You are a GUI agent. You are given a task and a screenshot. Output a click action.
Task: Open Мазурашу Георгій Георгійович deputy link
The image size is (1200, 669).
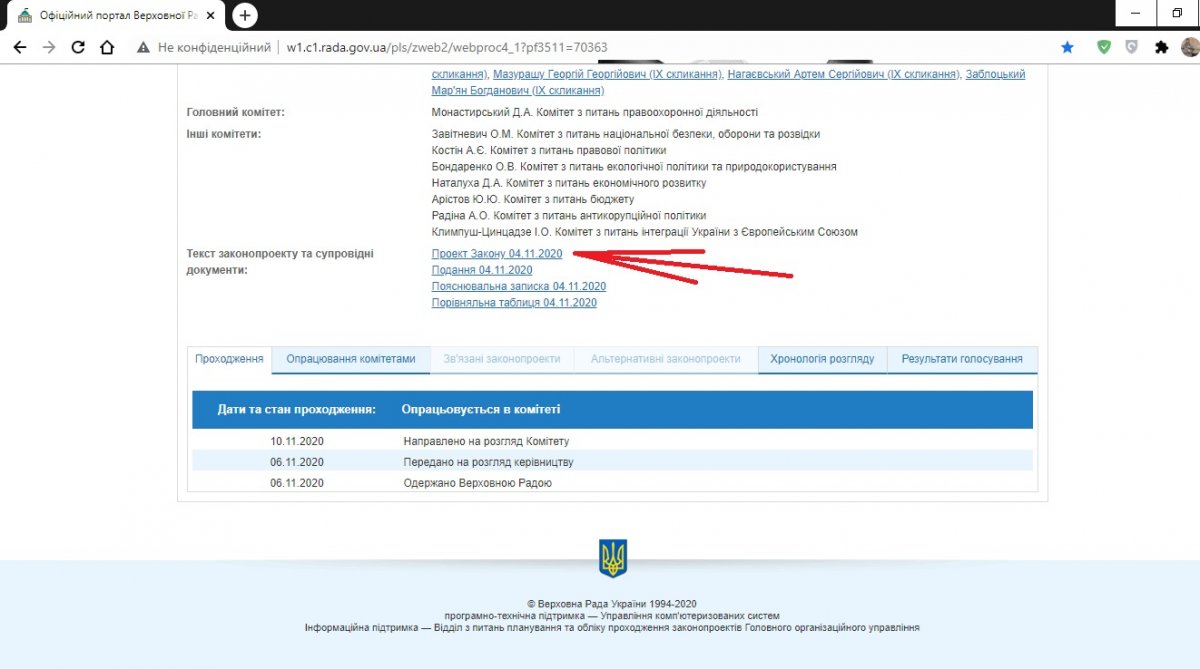(x=607, y=74)
